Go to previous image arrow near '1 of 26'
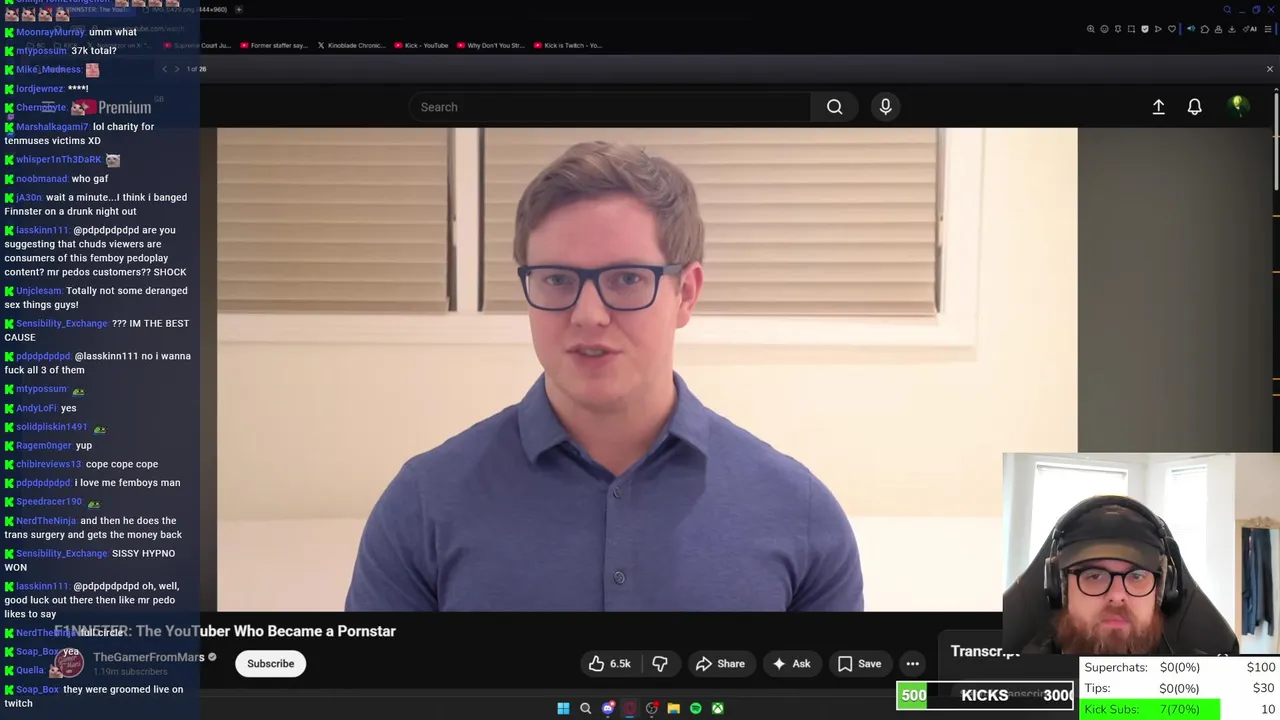This screenshot has width=1280, height=720. tap(165, 69)
